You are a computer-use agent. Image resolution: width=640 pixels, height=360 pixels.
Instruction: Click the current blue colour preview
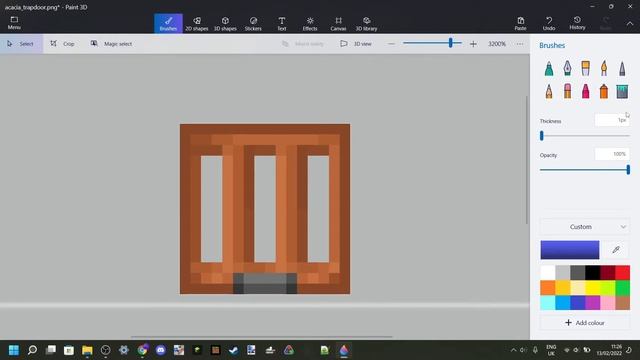(570, 250)
